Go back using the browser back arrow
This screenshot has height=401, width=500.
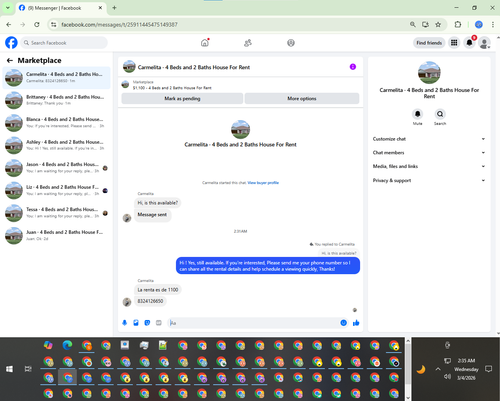(x=9, y=24)
